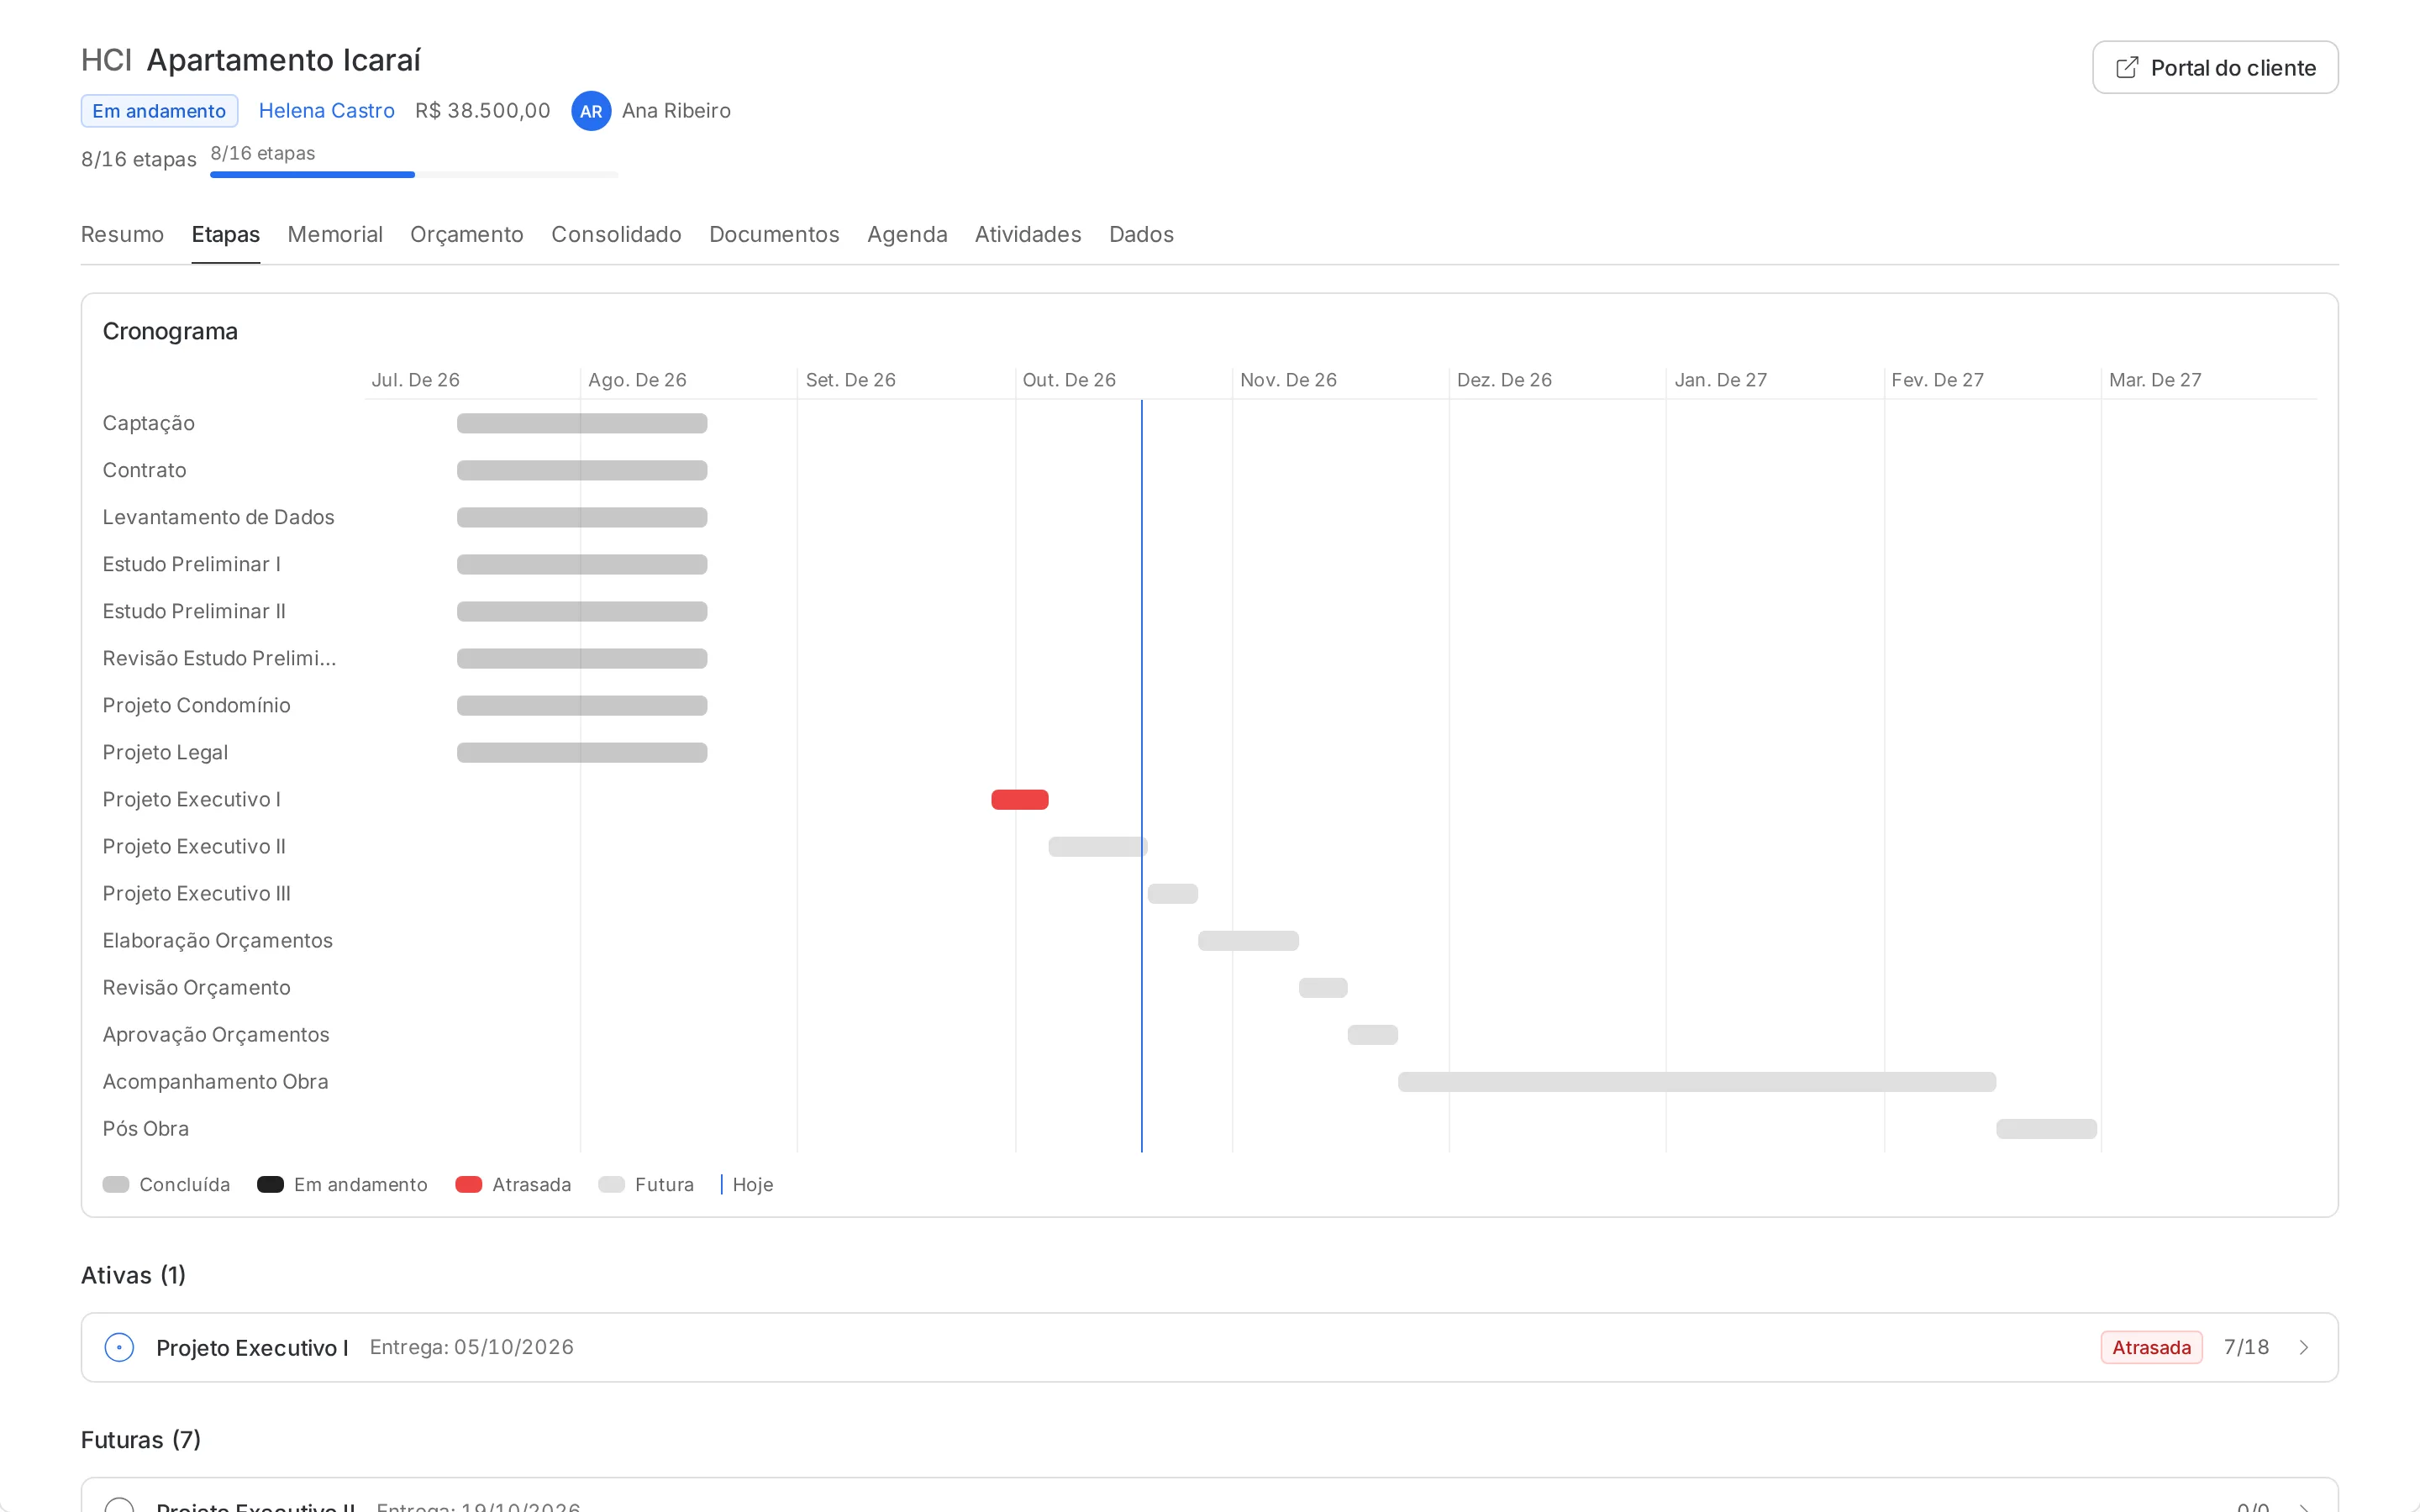Screen dimensions: 2420x1512
Task: Click the 8/16 etapas progress bar
Action: pyautogui.click(x=414, y=174)
